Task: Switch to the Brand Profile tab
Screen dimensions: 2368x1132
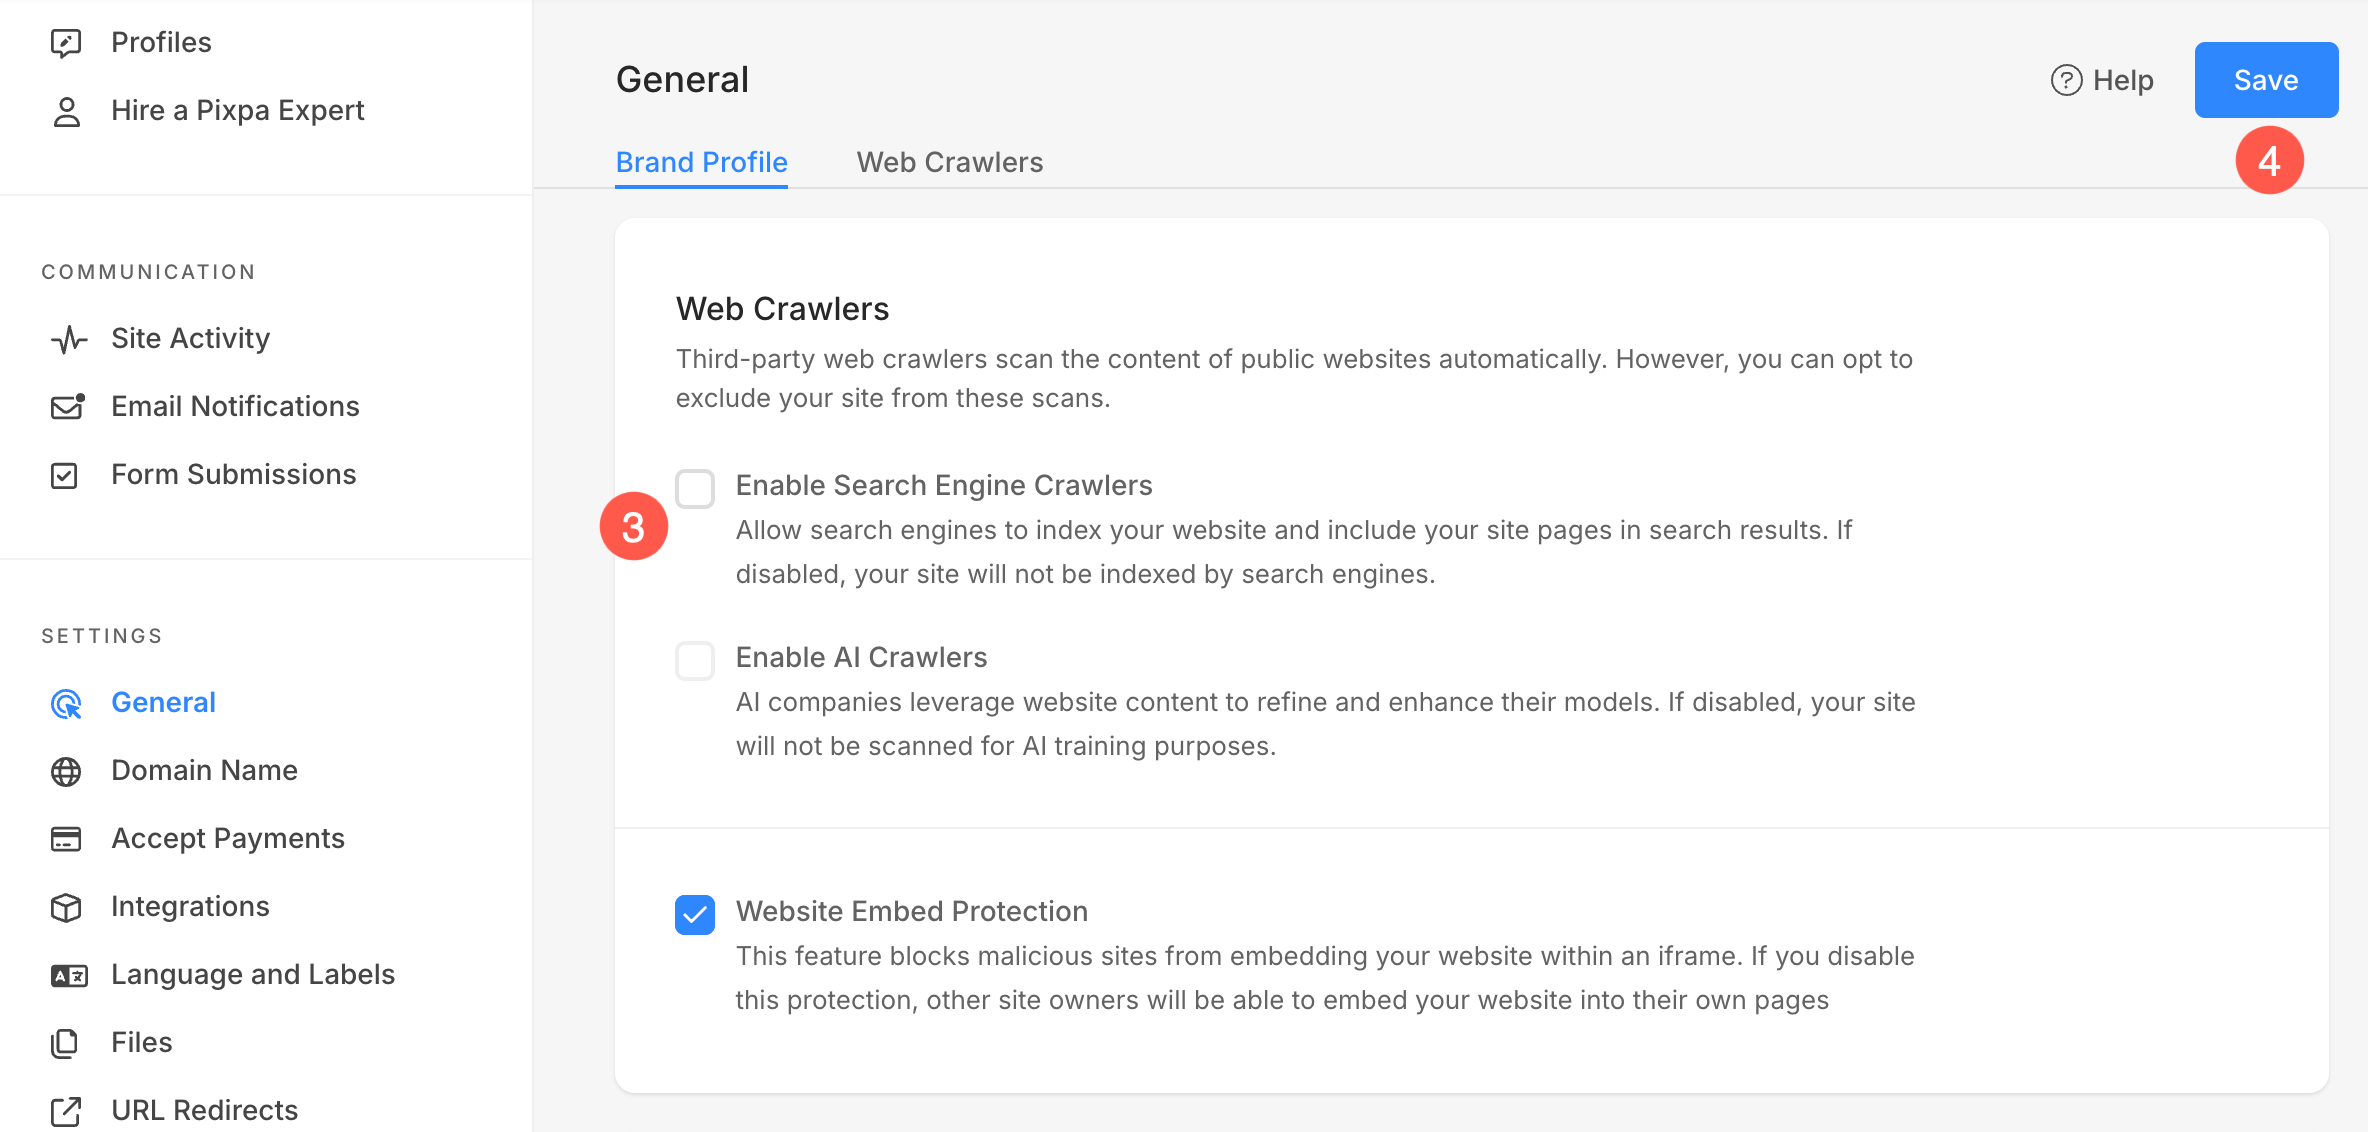Action: [x=702, y=162]
